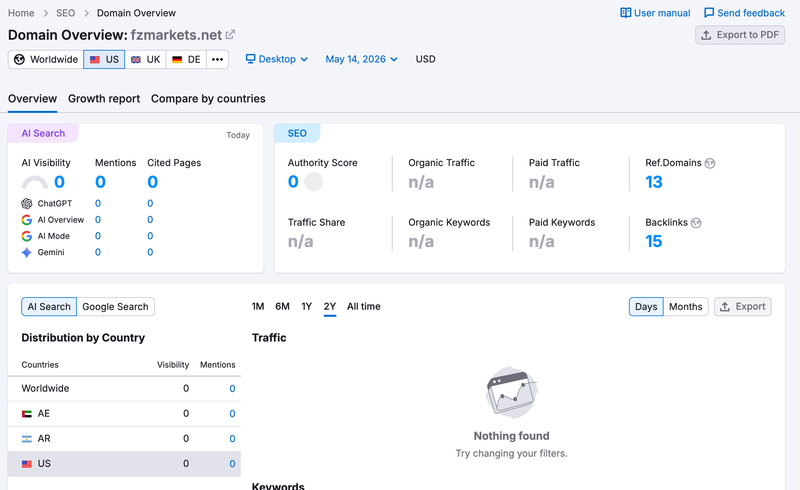The height and width of the screenshot is (490, 800).
Task: Open the Growth report tab
Action: [104, 99]
